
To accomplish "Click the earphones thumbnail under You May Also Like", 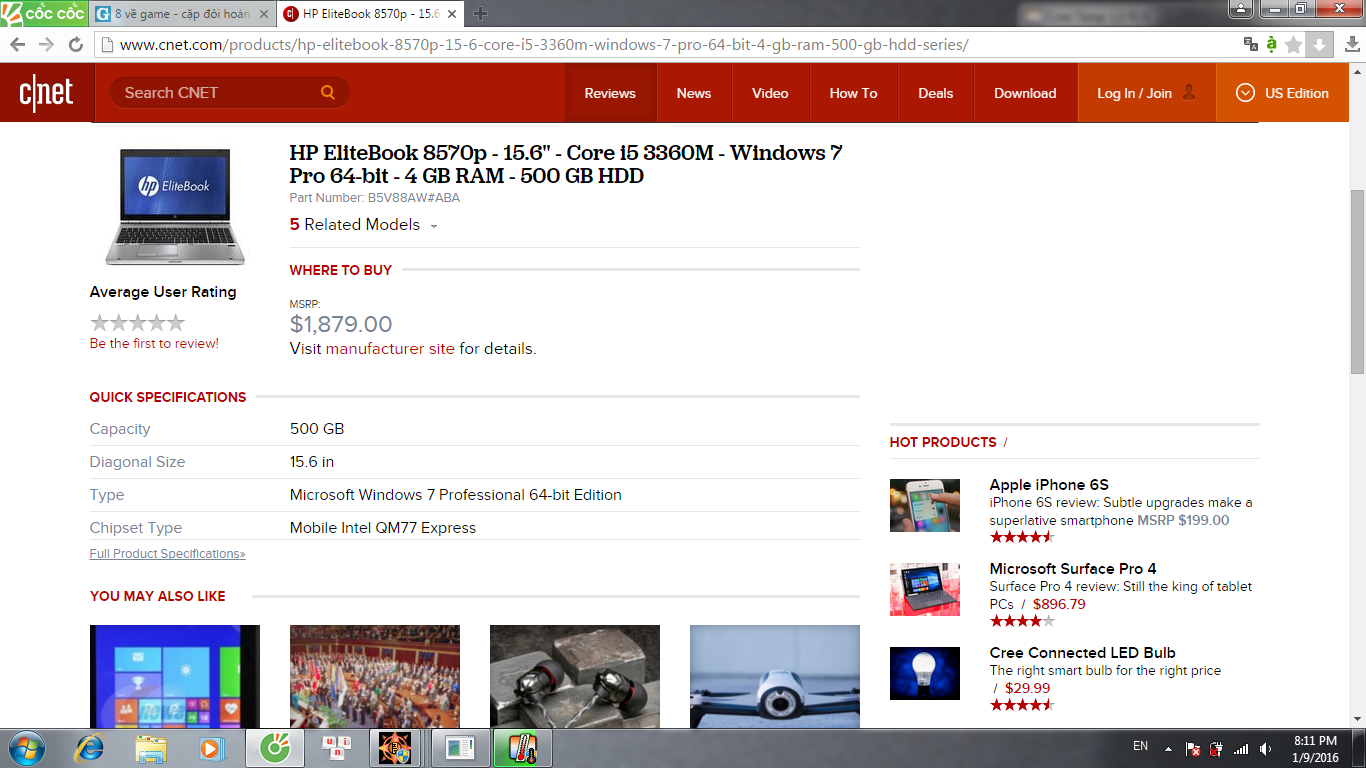I will pos(575,677).
